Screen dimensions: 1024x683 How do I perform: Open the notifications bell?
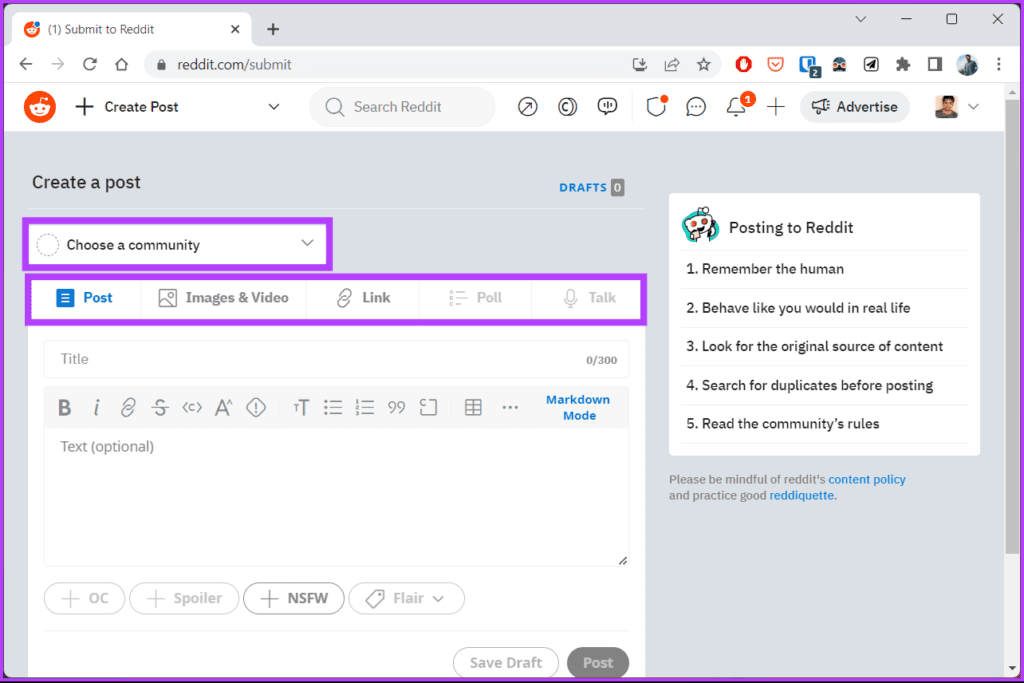point(737,106)
